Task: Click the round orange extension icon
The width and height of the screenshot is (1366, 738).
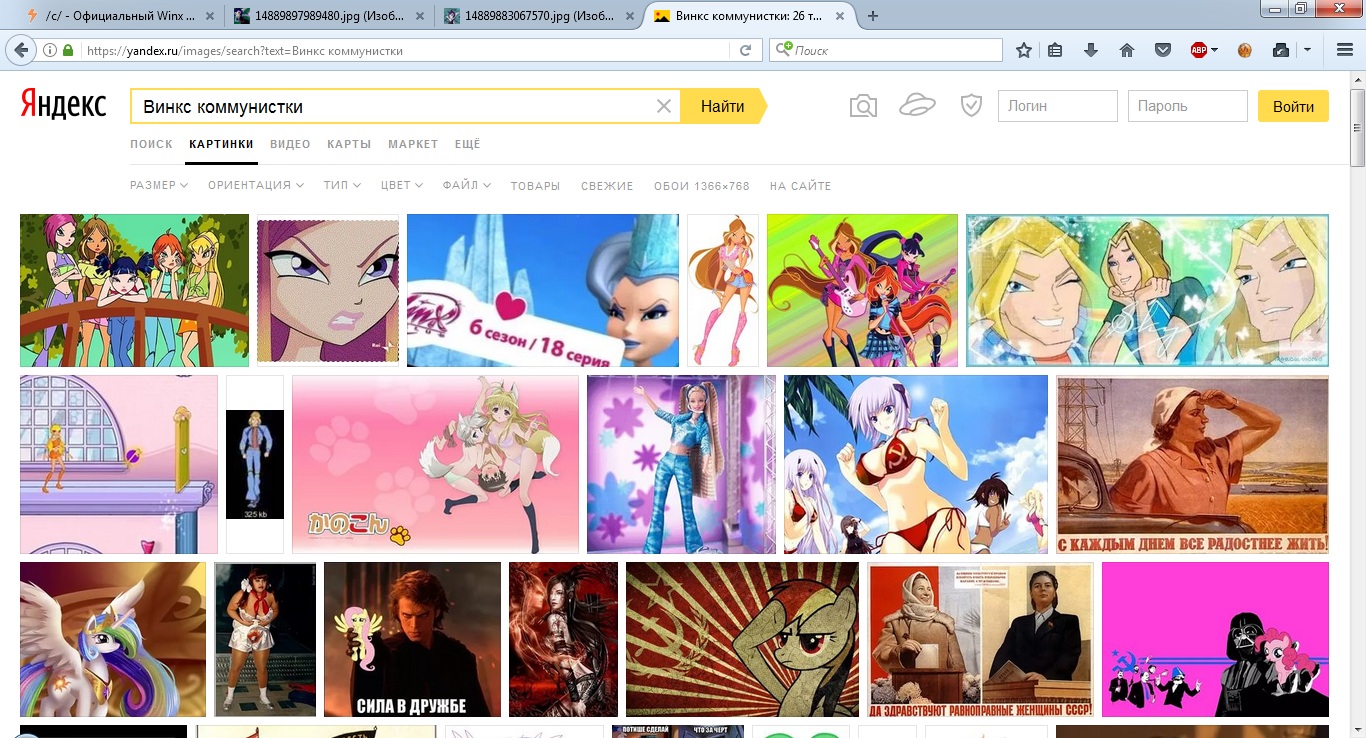Action: coord(1245,50)
